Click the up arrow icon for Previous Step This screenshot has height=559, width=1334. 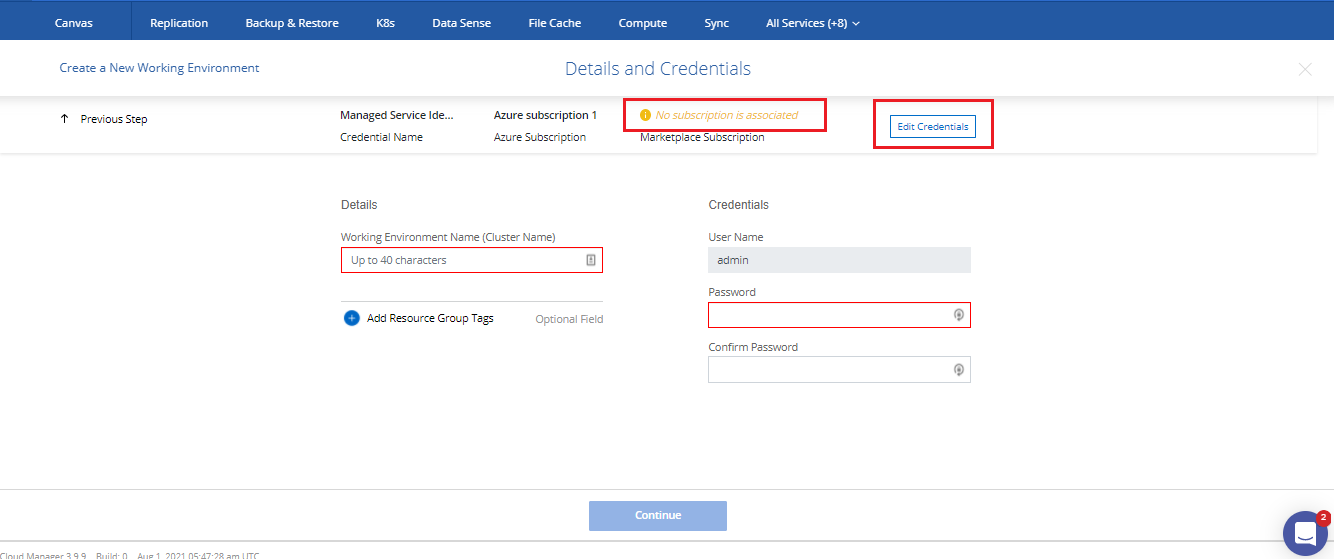[x=65, y=119]
